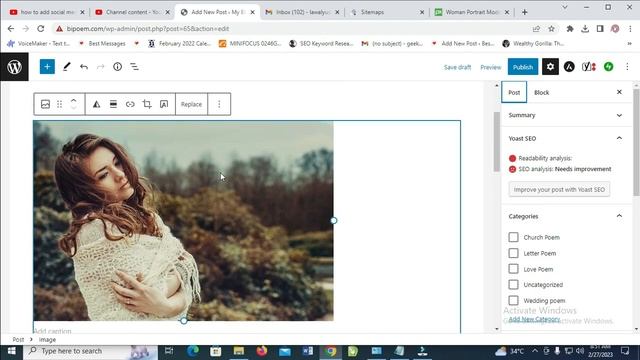640x360 pixels.
Task: Switch to the Channel content YouTube tab
Action: pos(132,12)
